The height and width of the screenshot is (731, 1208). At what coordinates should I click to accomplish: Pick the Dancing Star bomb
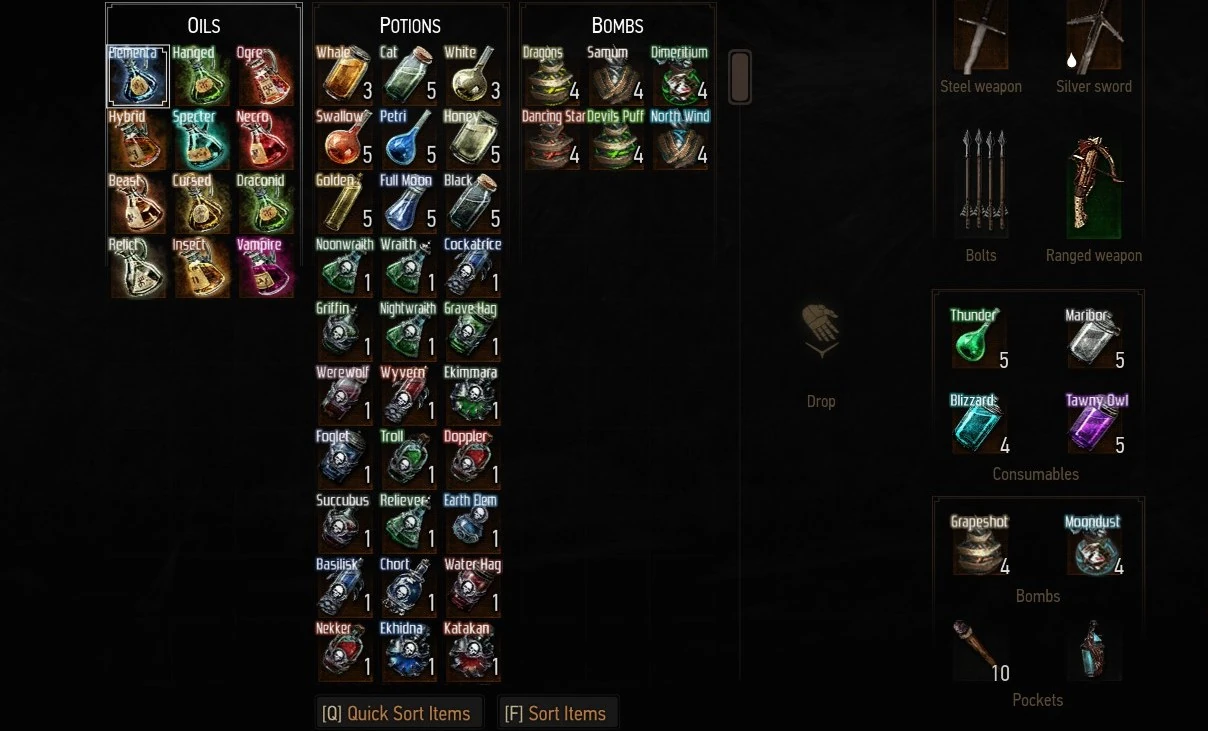tap(552, 138)
